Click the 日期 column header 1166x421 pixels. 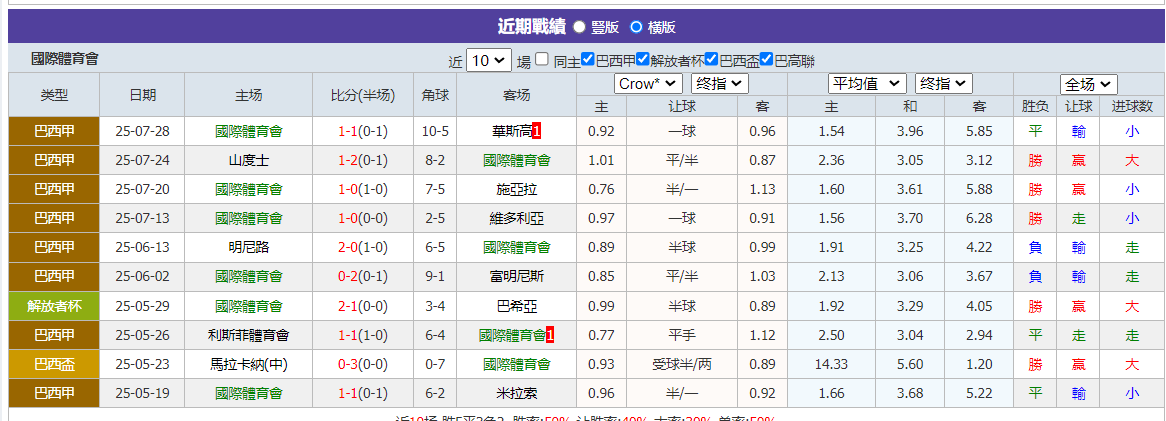click(x=142, y=95)
